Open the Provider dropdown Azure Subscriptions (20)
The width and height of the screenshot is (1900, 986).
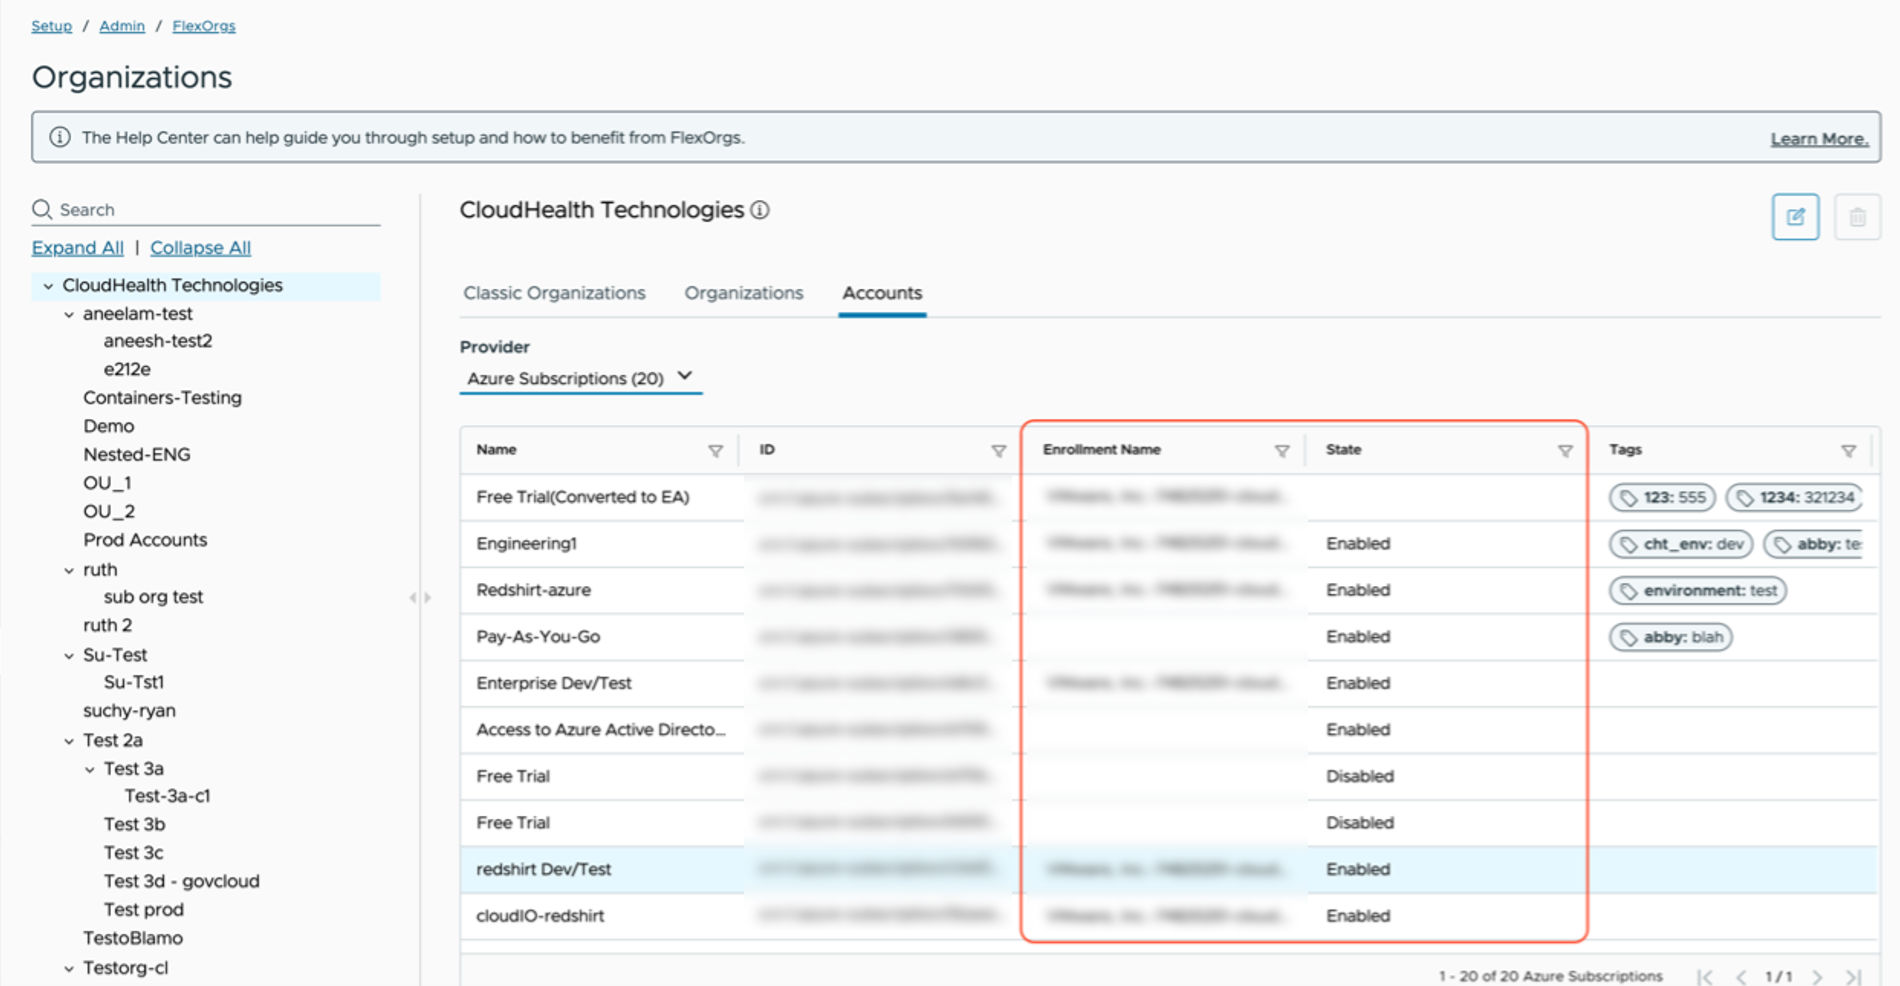pyautogui.click(x=580, y=378)
